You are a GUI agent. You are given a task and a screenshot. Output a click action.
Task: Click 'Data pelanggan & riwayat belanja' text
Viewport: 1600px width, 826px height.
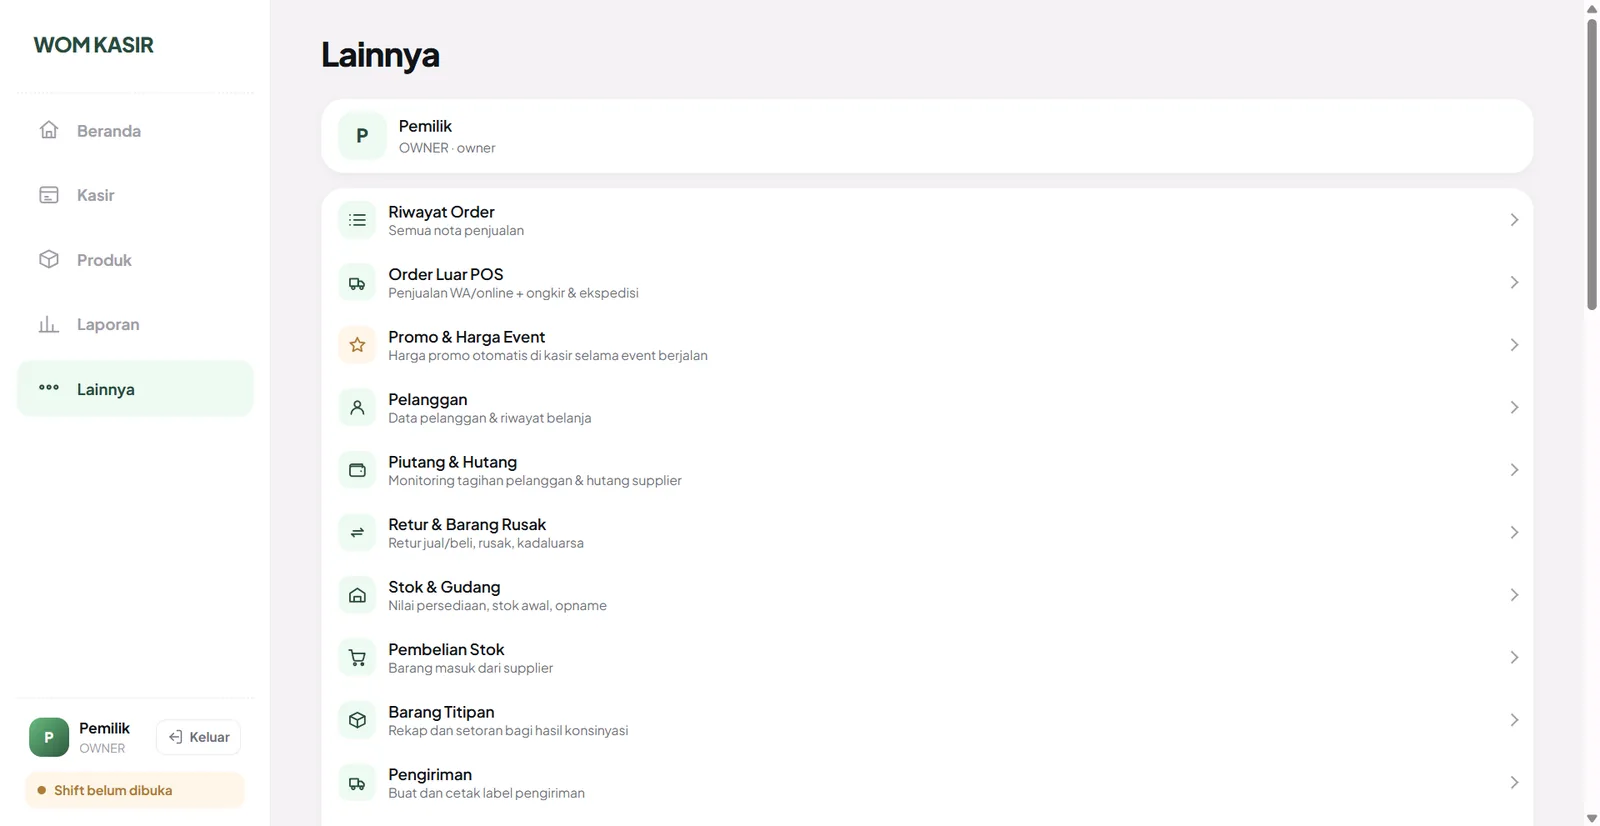coord(490,418)
